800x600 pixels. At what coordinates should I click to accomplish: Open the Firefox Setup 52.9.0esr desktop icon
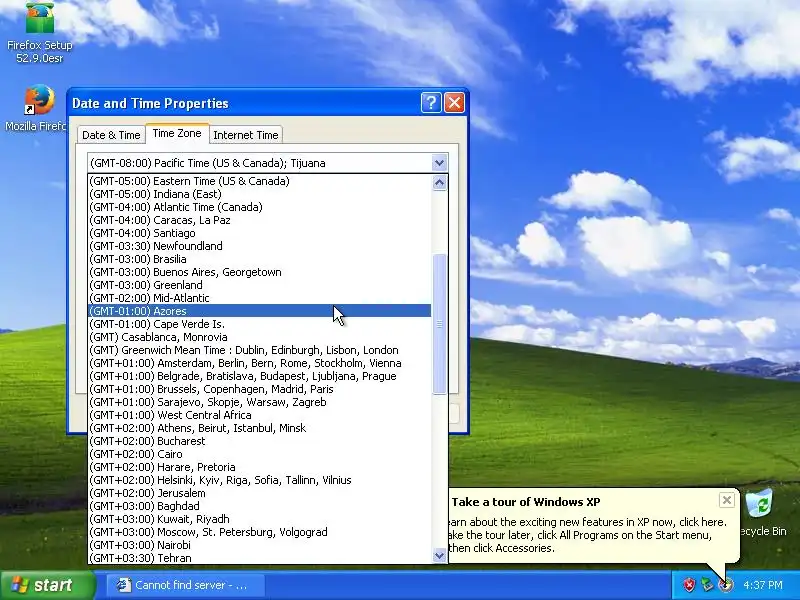pos(40,32)
